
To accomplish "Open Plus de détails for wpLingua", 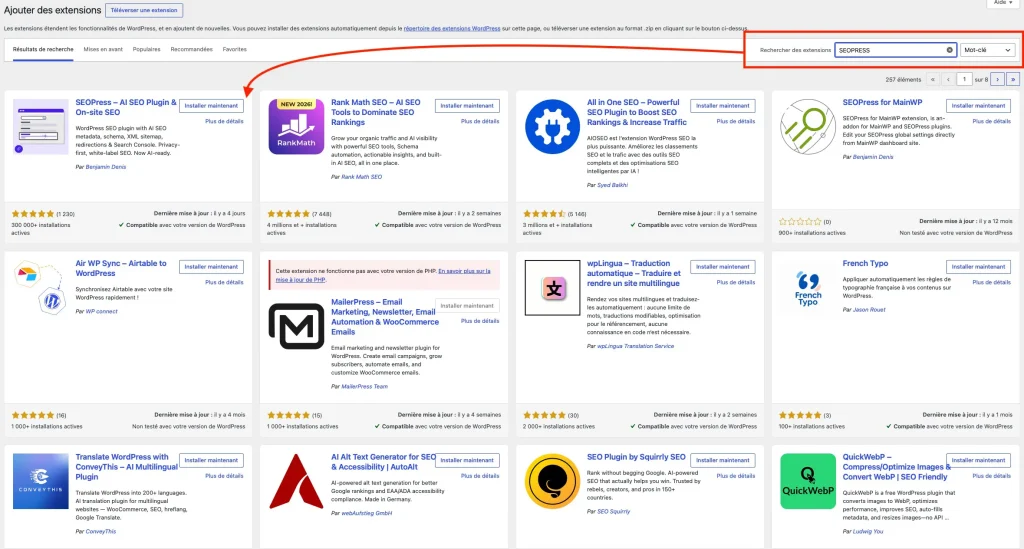I will pos(735,283).
